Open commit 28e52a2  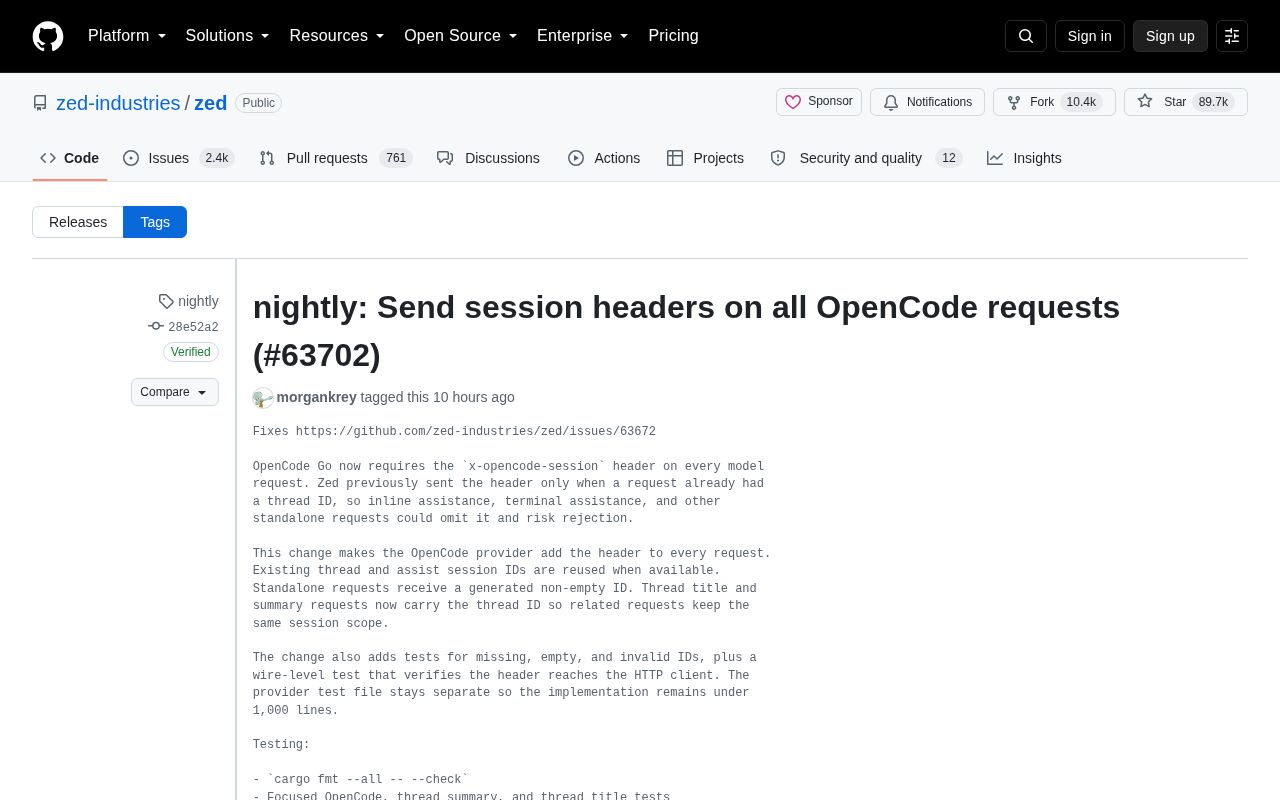click(193, 327)
